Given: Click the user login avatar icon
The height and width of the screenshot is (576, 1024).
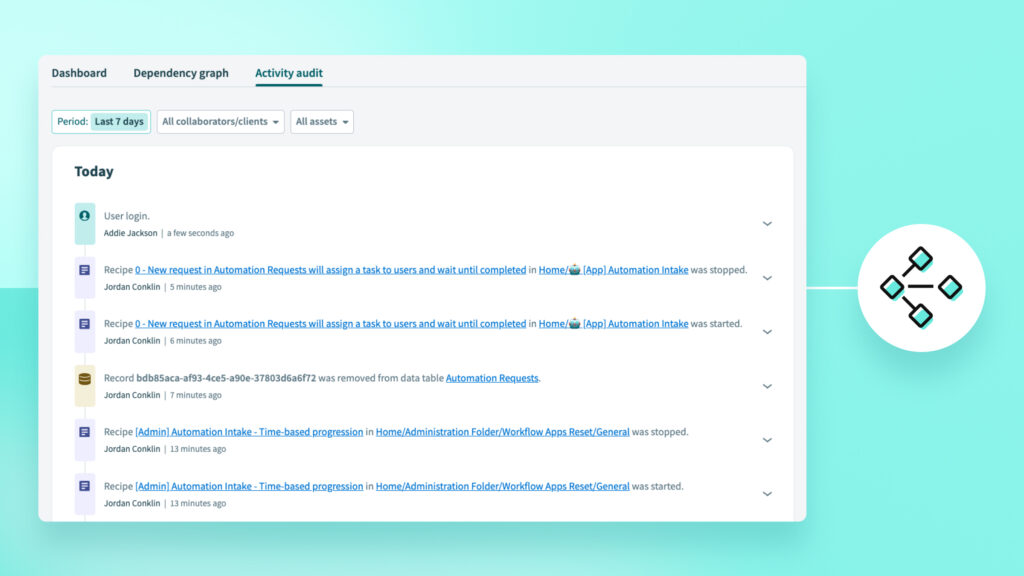Looking at the screenshot, I should [85, 216].
